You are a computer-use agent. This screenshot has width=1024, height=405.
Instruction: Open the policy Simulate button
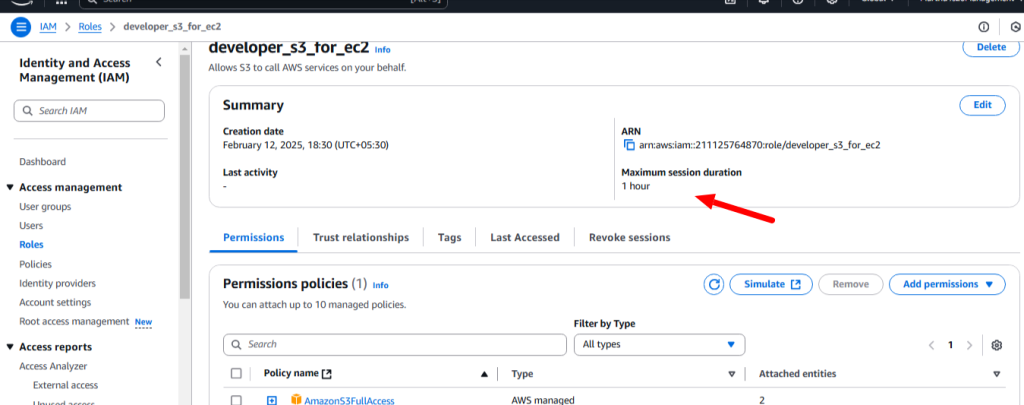click(771, 284)
